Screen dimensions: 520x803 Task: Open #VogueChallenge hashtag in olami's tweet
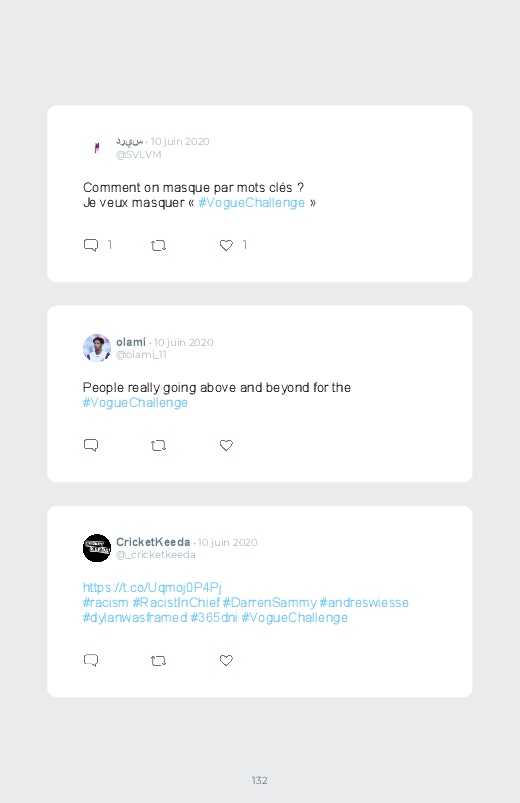[x=135, y=403]
